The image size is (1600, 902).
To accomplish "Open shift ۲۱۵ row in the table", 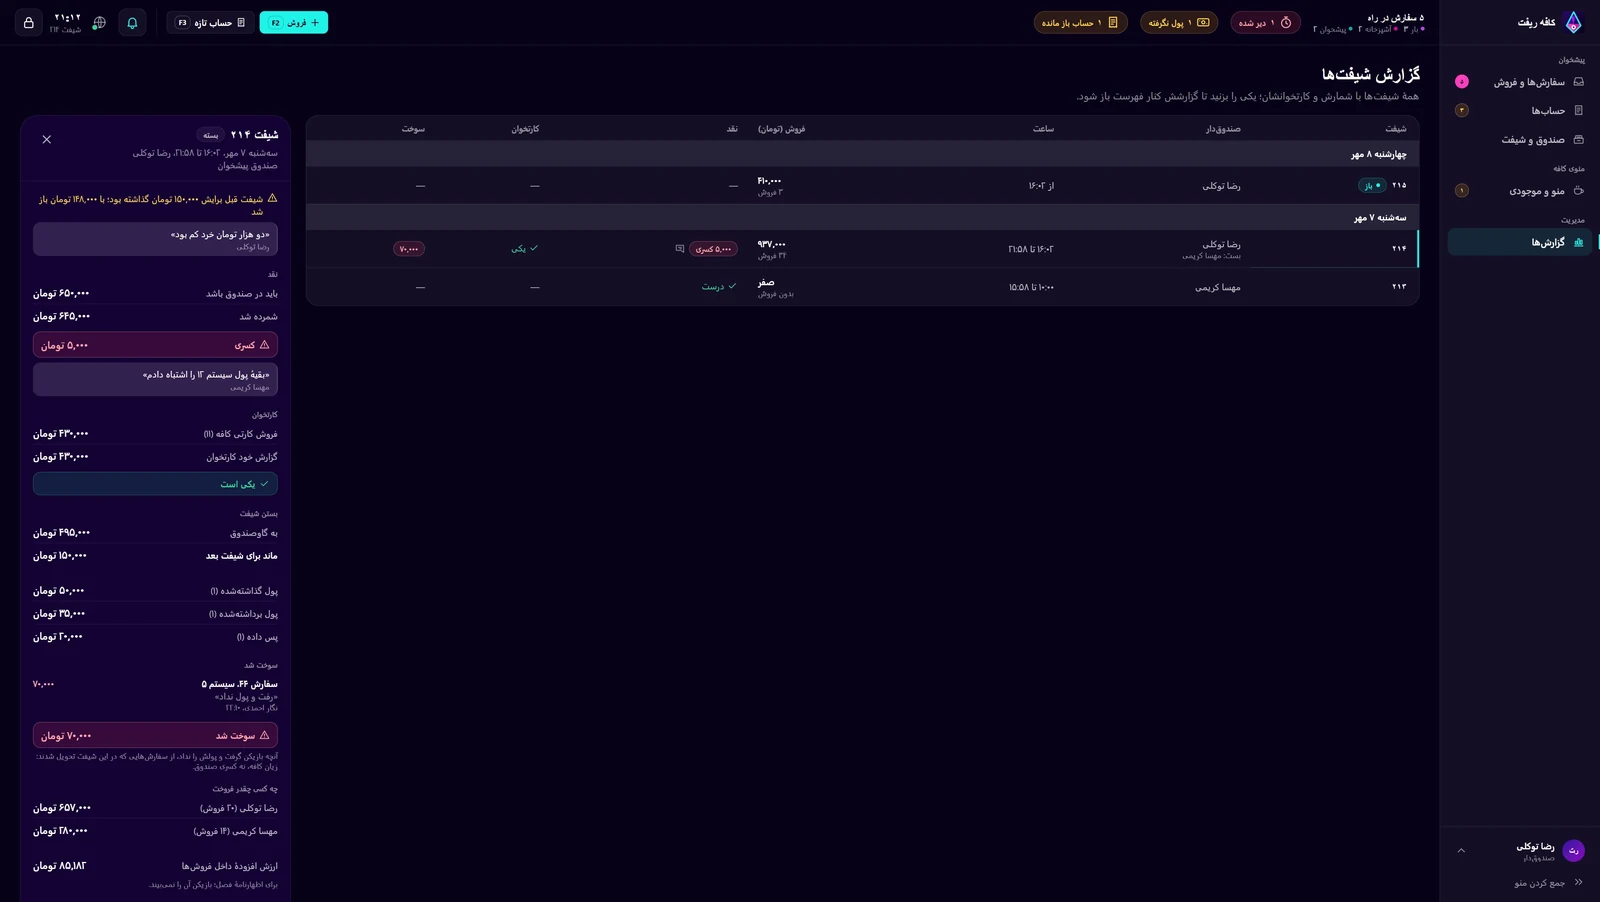I will tap(862, 186).
